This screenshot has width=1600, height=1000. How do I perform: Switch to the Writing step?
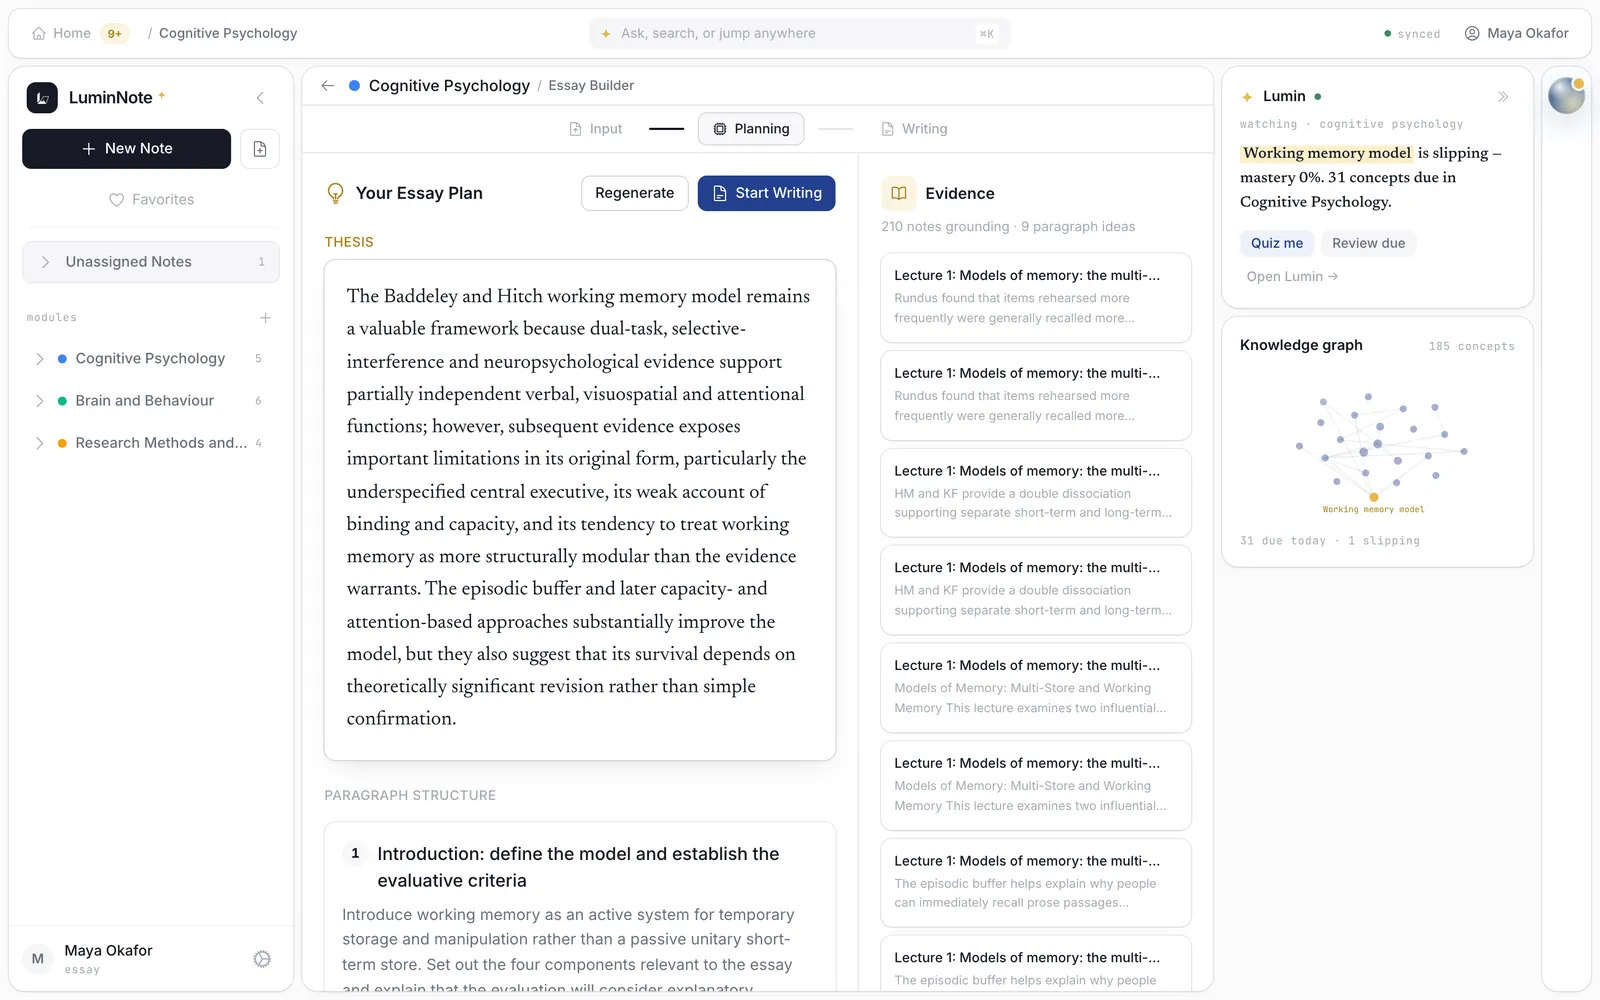(x=914, y=129)
